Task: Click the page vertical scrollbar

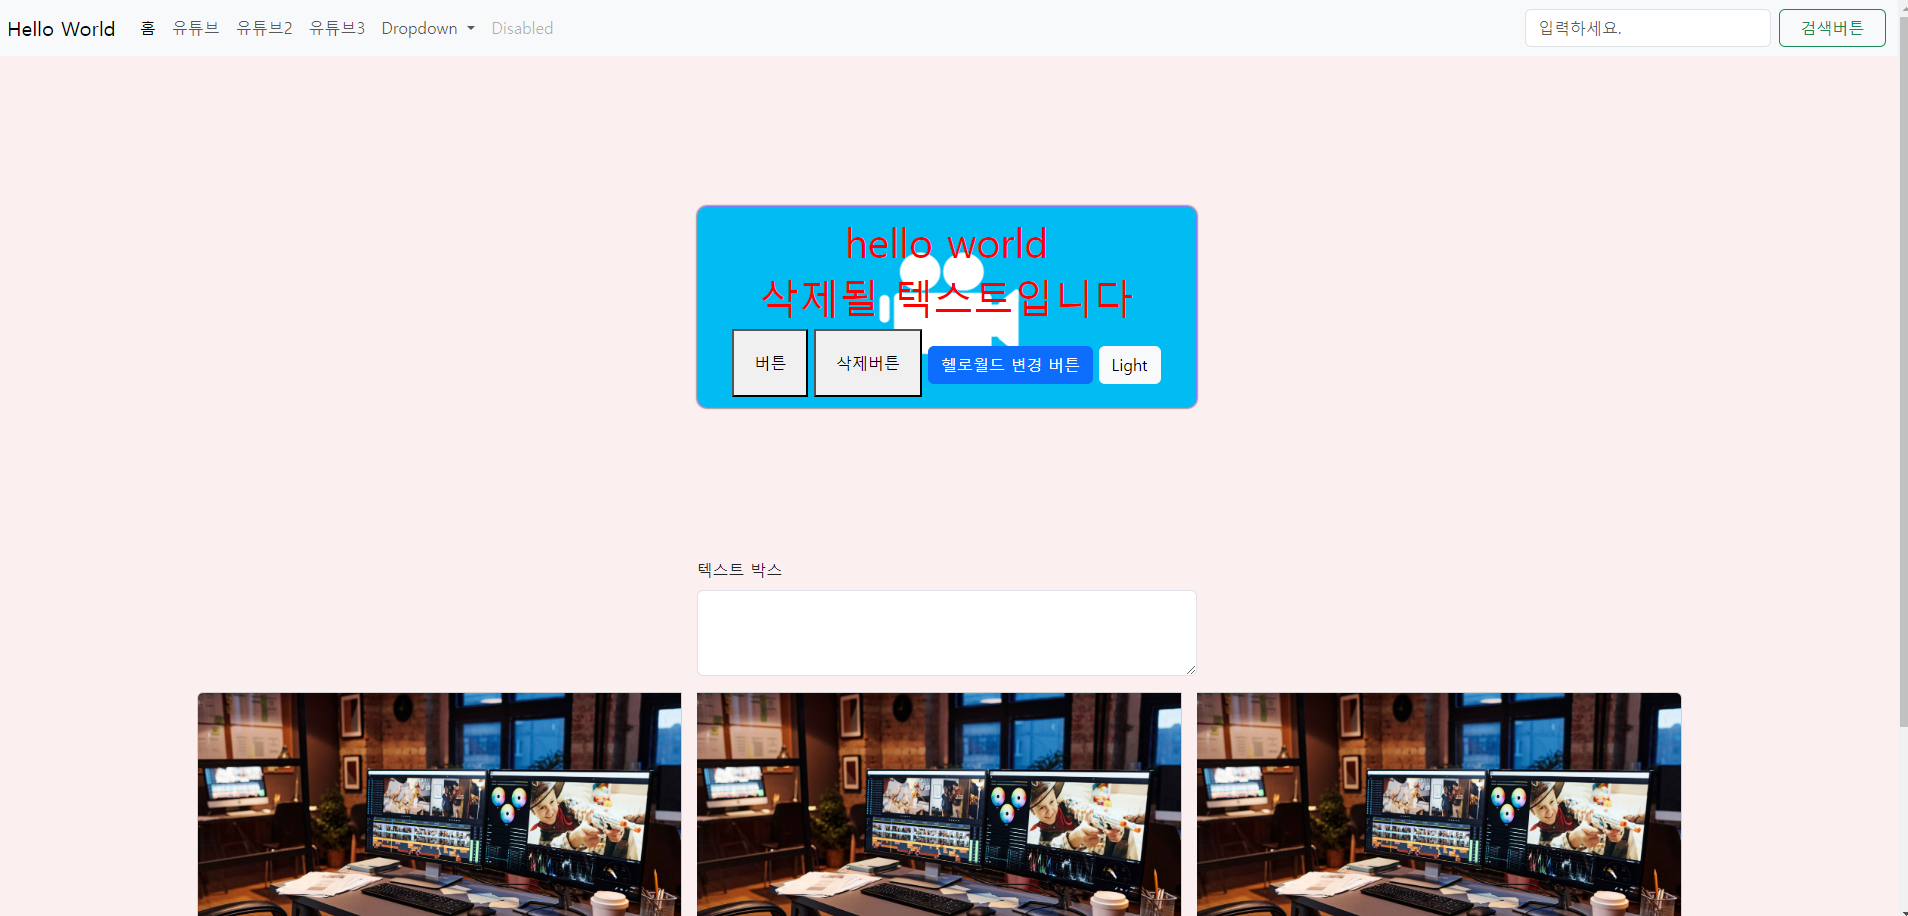Action: pos(1903,370)
